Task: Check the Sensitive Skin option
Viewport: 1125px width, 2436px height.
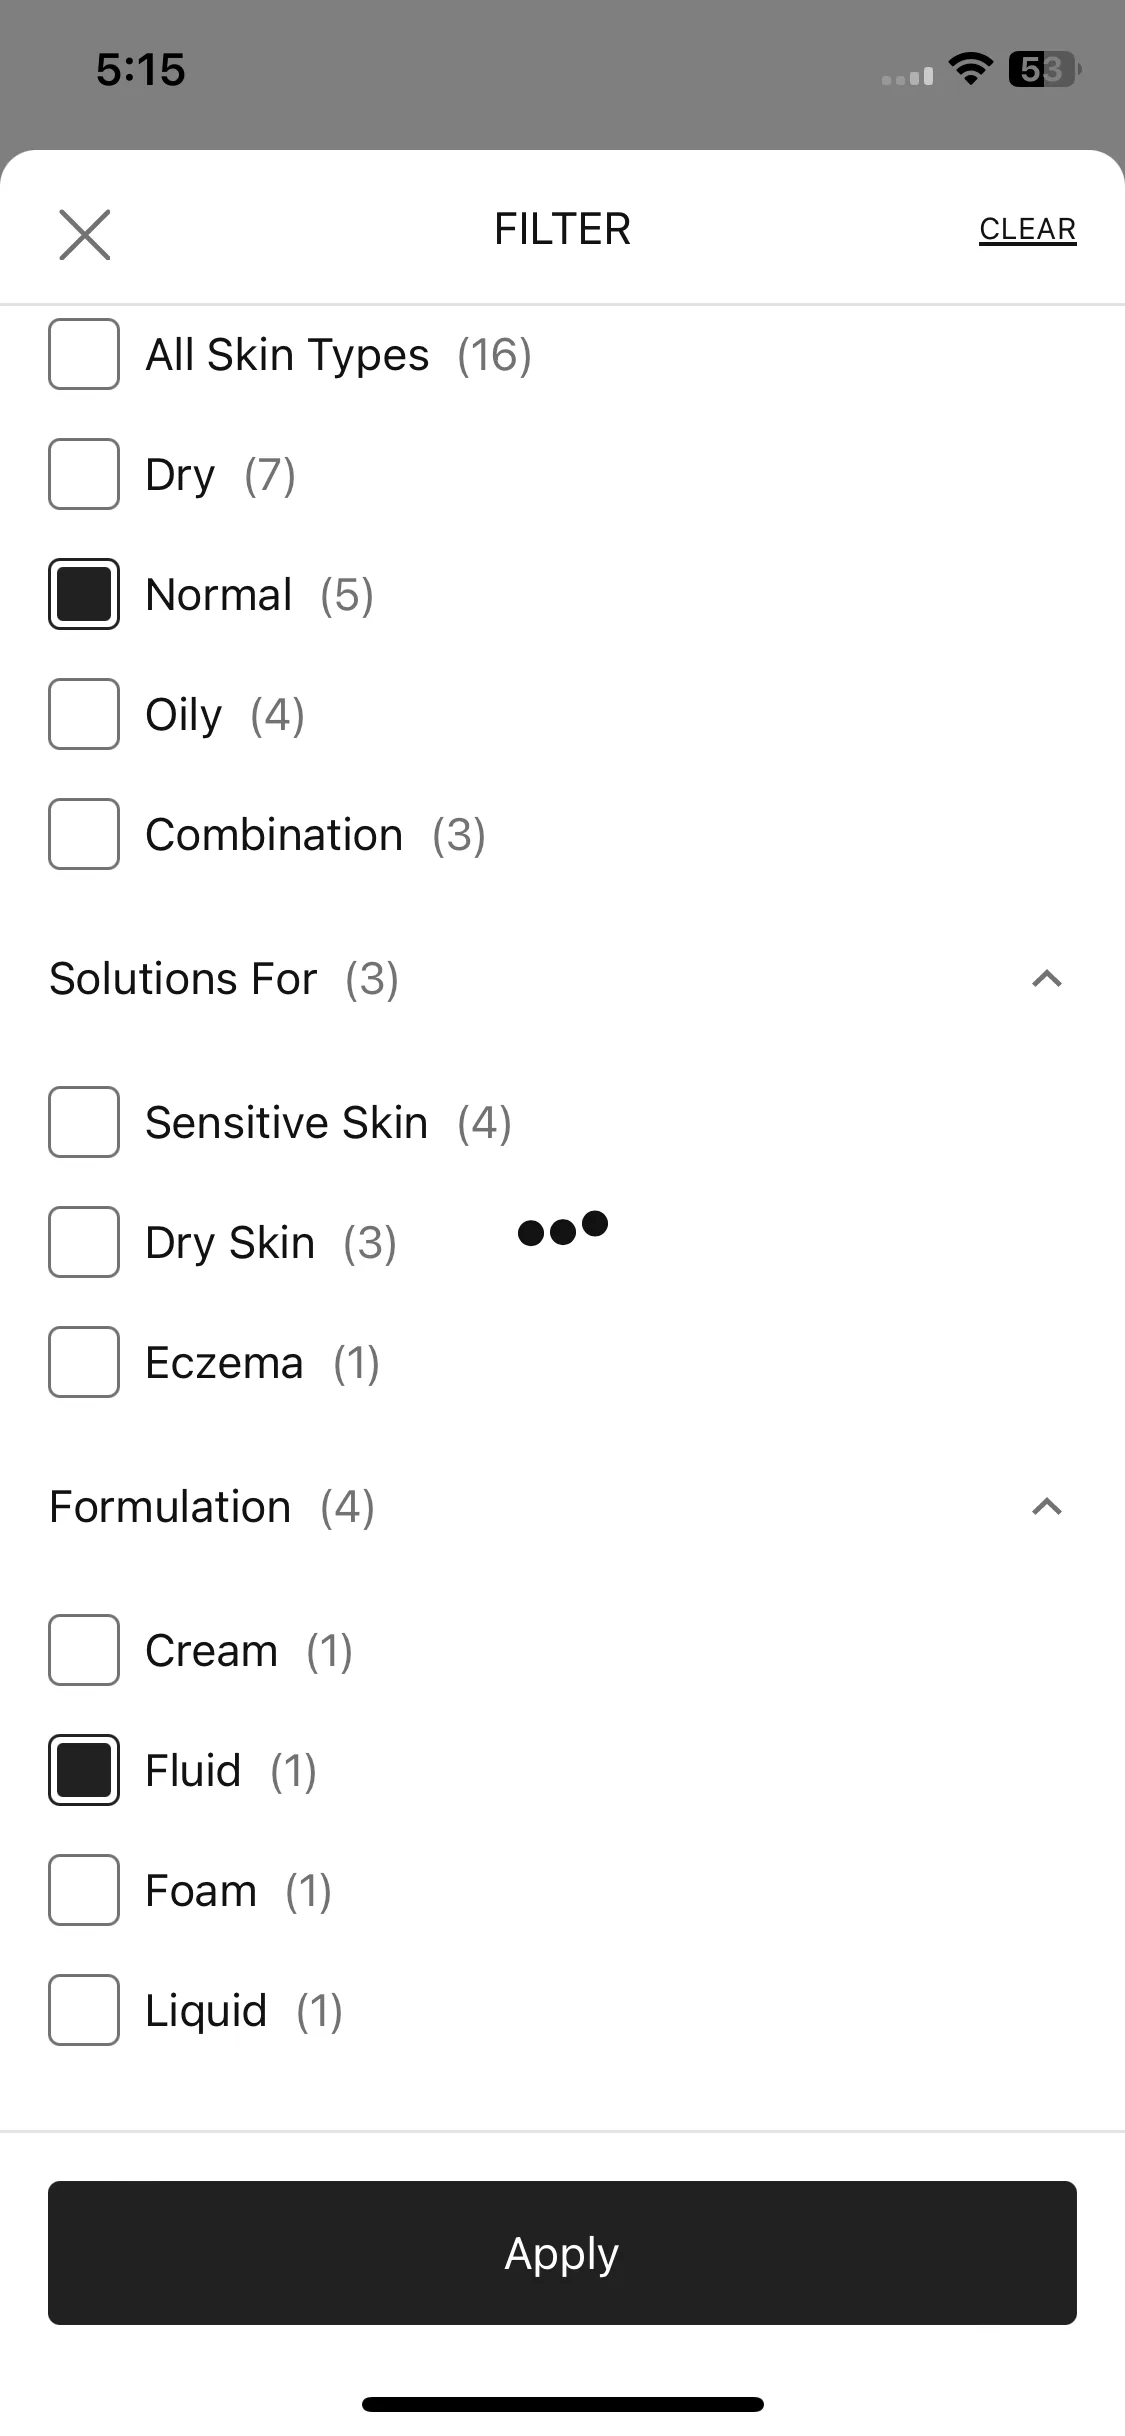Action: (84, 1122)
